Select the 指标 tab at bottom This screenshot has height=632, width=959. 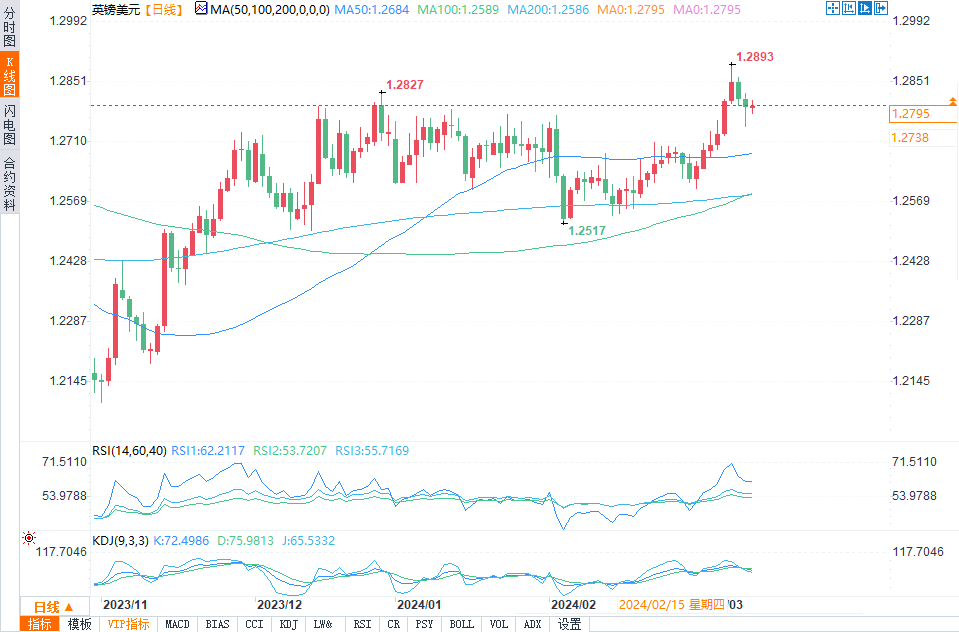[40, 624]
